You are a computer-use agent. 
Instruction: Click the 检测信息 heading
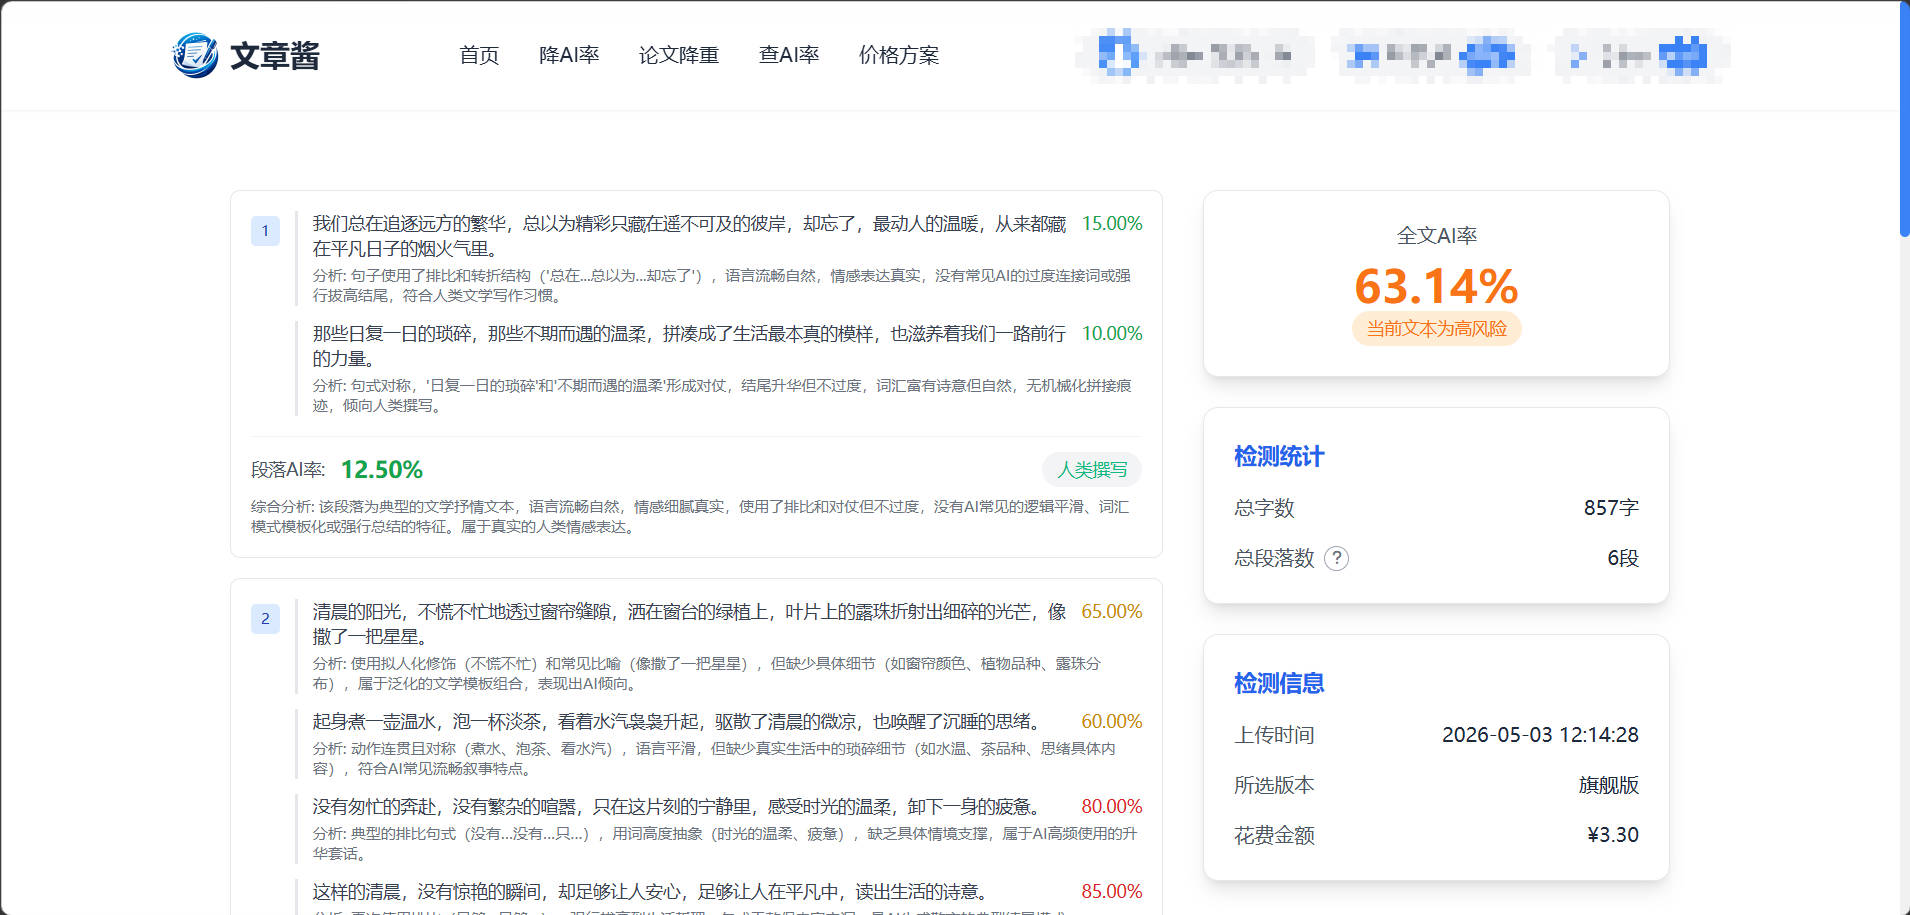1279,684
